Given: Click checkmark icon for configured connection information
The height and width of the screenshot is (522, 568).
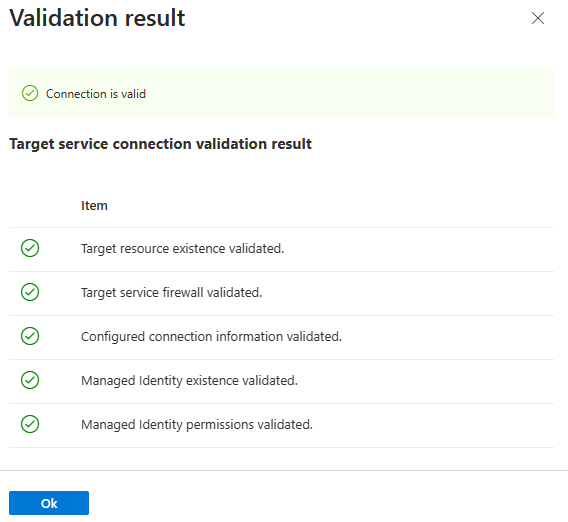Looking at the screenshot, I should (x=30, y=336).
